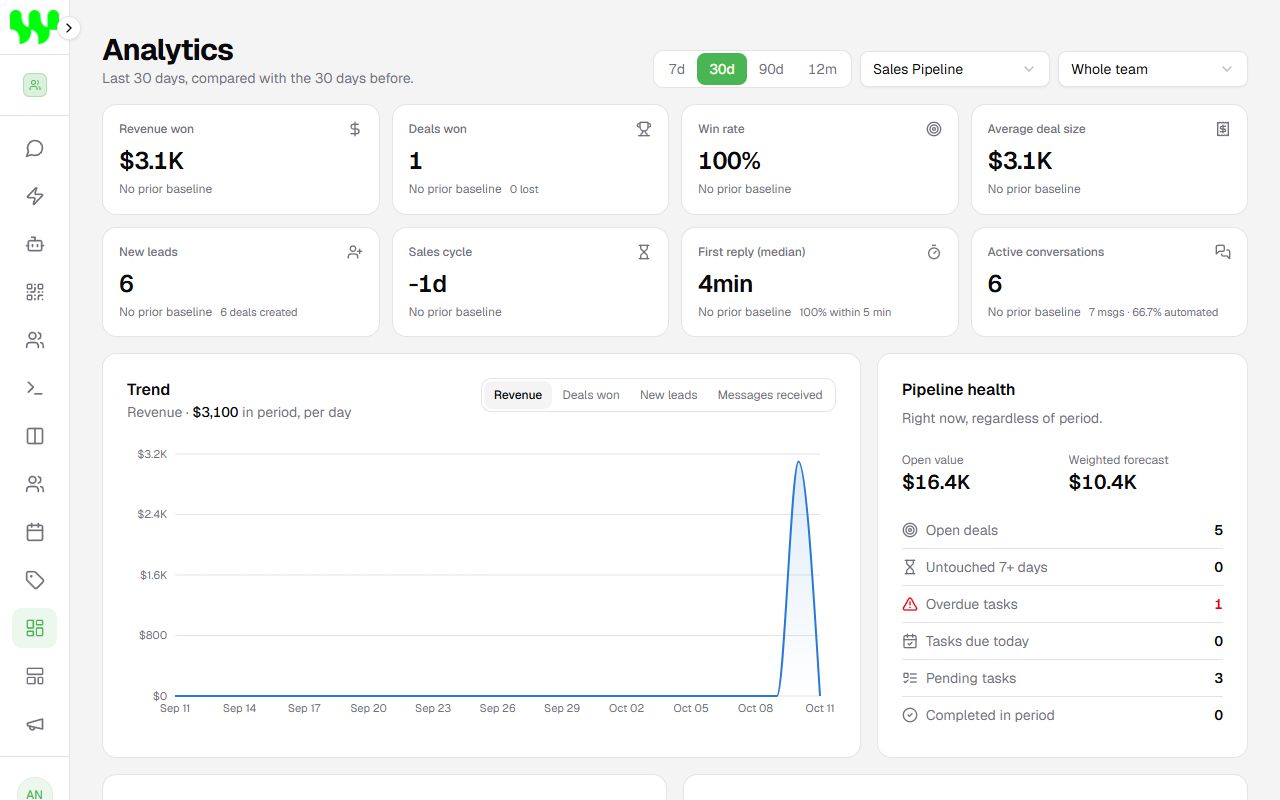Click the $10.4K weighted forecast figure
1280x800 pixels.
tap(1103, 482)
